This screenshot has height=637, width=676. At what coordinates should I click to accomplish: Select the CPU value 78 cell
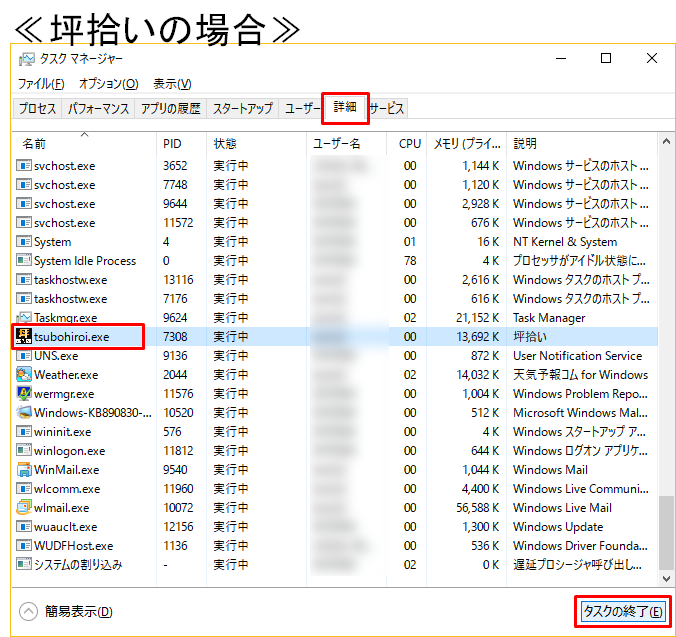[410, 260]
